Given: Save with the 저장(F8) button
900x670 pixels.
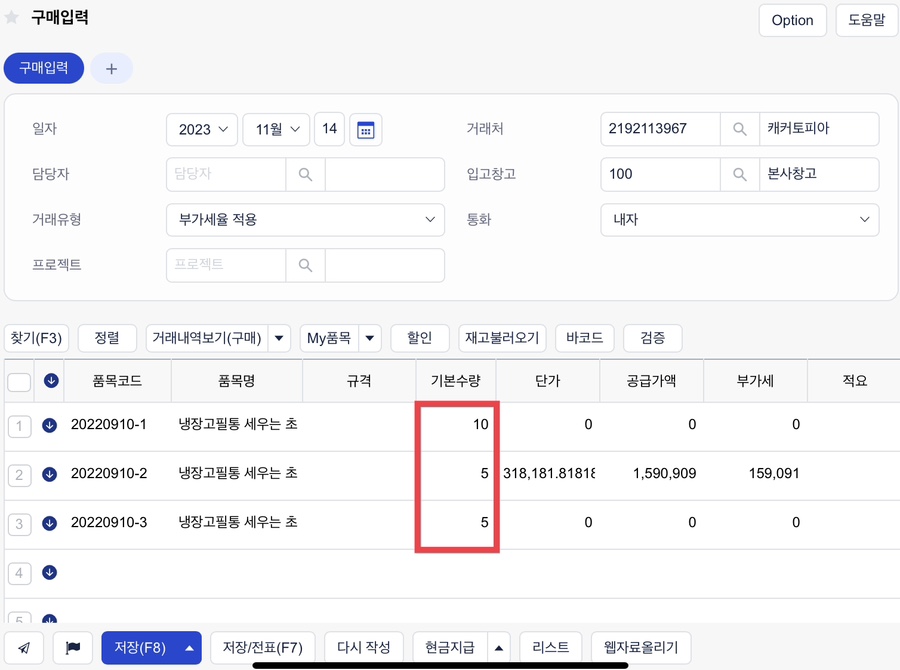Looking at the screenshot, I should 139,648.
